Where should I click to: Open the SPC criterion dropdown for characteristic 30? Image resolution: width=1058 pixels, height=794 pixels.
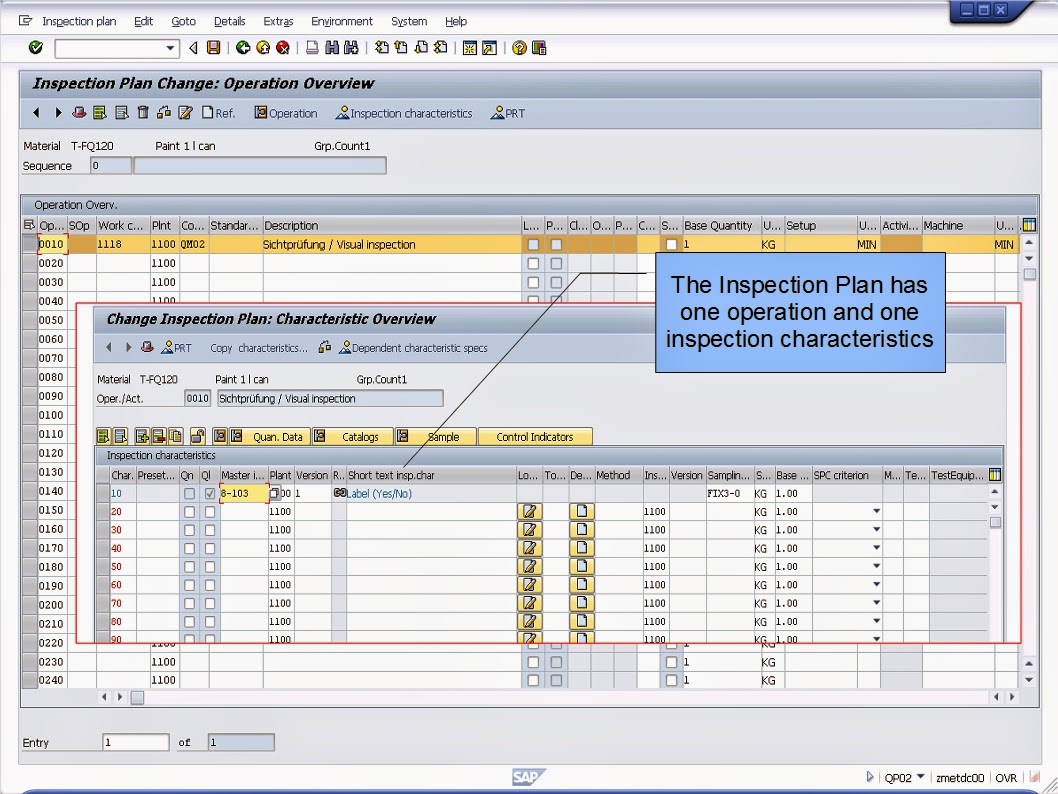point(877,529)
